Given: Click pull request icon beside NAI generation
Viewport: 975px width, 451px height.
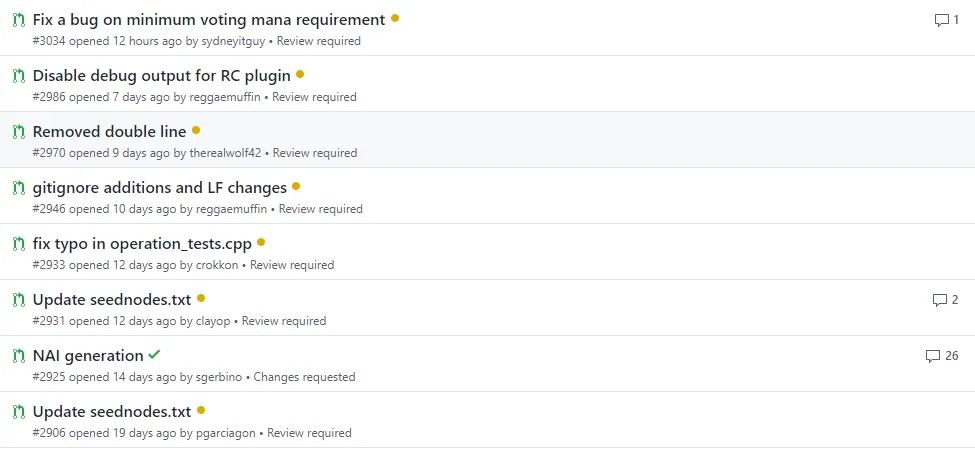Looking at the screenshot, I should point(19,356).
